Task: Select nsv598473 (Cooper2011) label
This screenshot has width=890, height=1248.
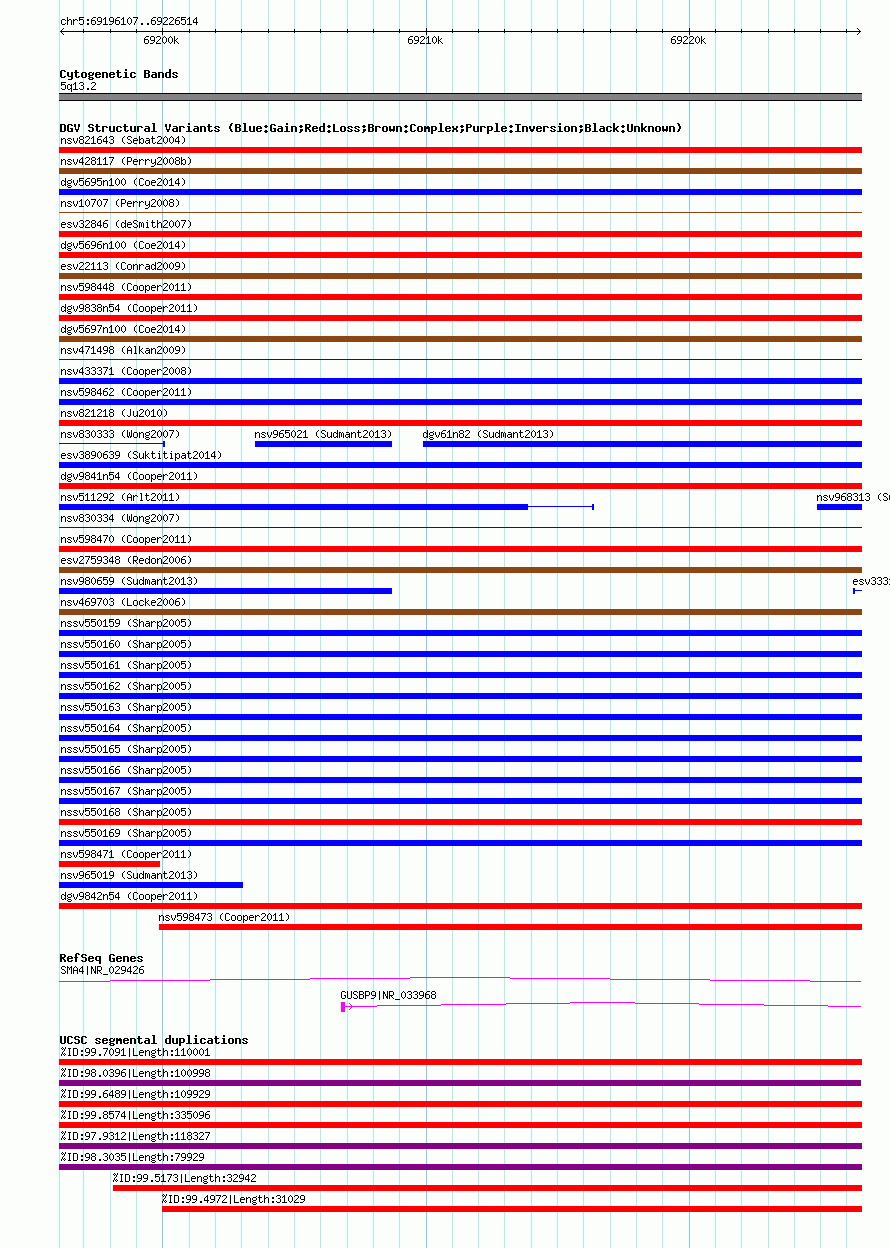Action: pos(224,917)
